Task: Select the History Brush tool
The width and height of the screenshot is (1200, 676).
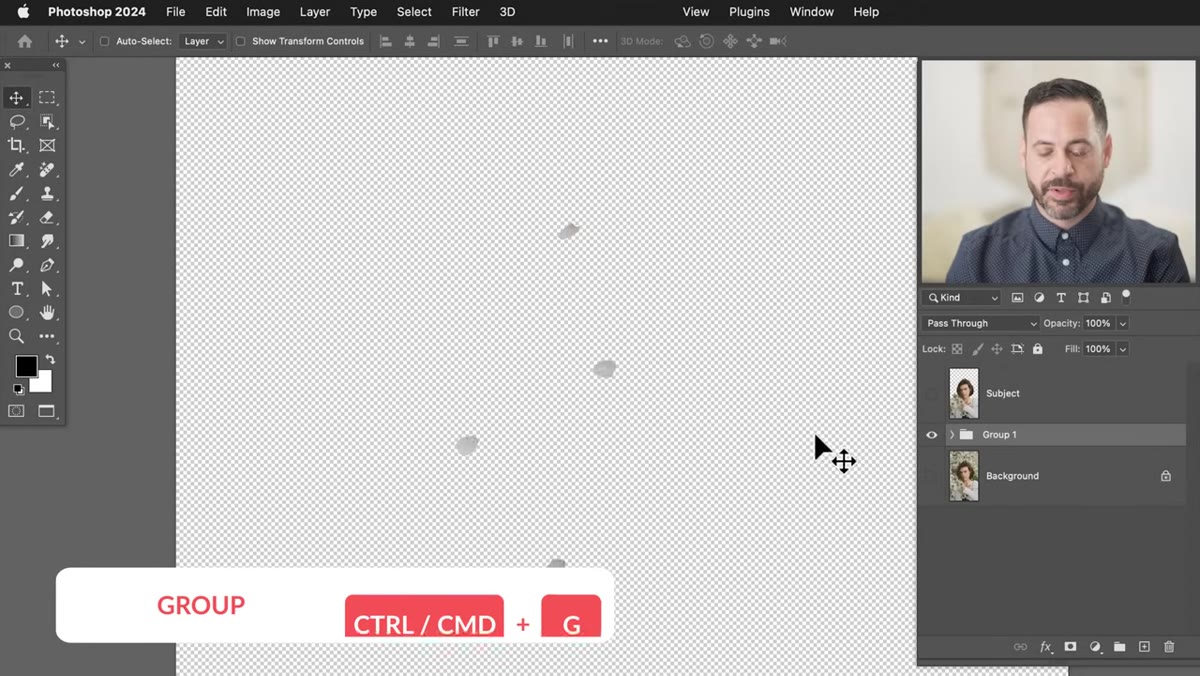Action: coord(16,217)
